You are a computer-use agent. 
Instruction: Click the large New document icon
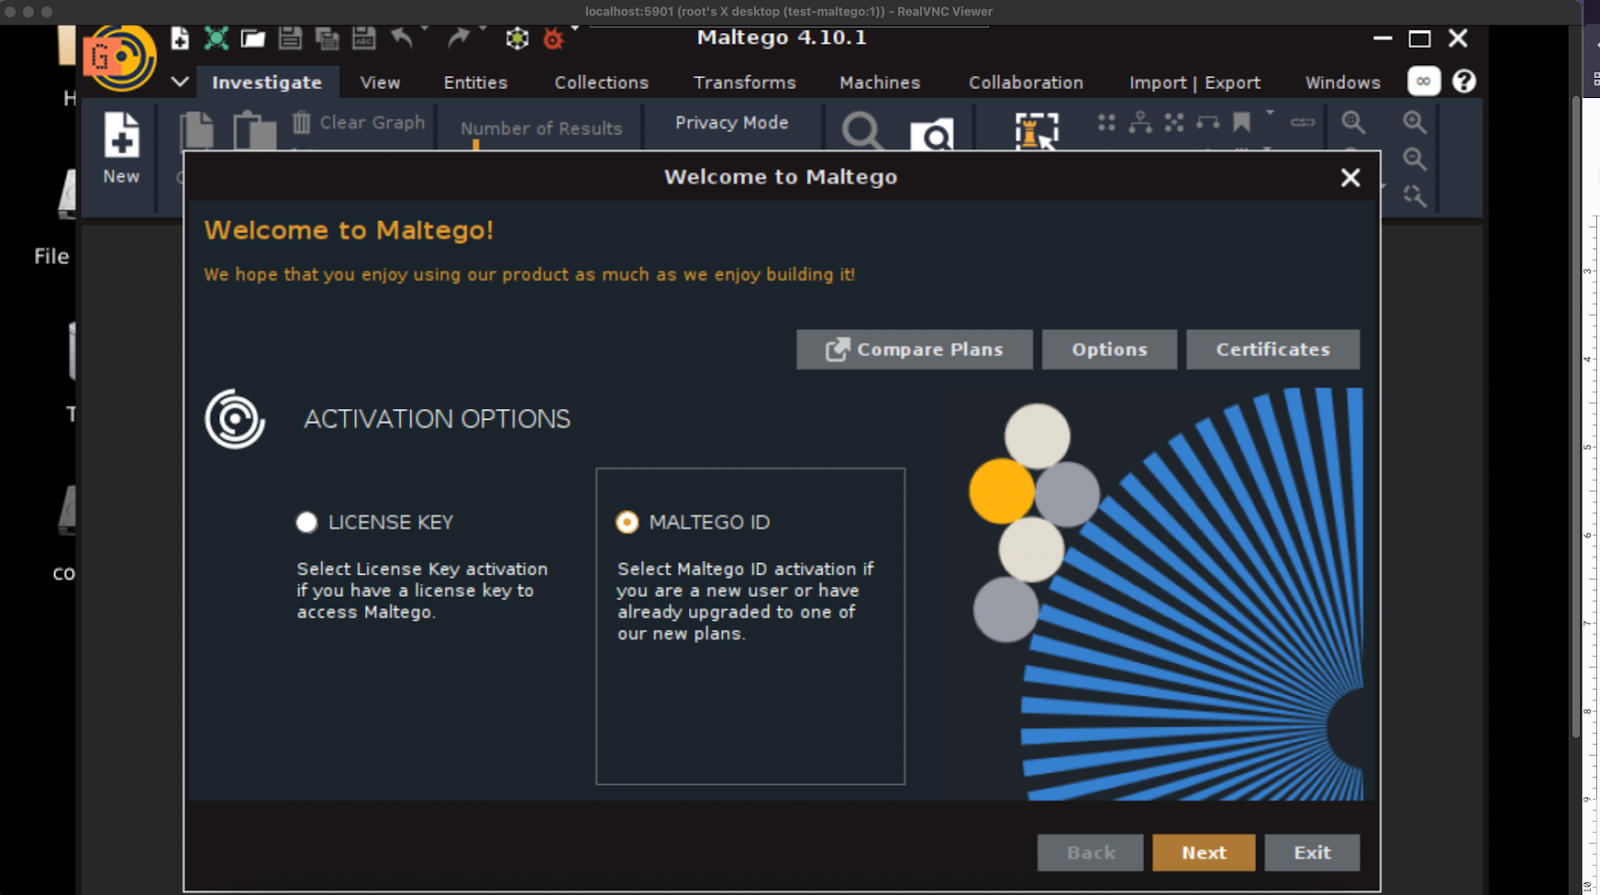pyautogui.click(x=121, y=134)
